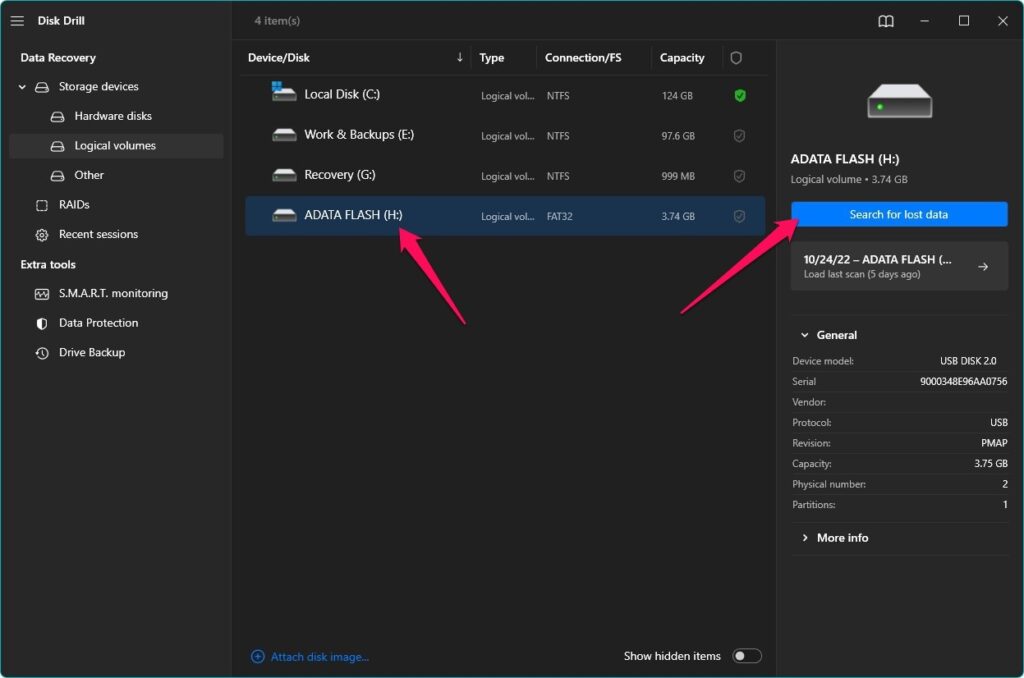The image size is (1024, 678).
Task: Load the 10/24/22 ADATA FLASH scan session
Action: click(899, 265)
